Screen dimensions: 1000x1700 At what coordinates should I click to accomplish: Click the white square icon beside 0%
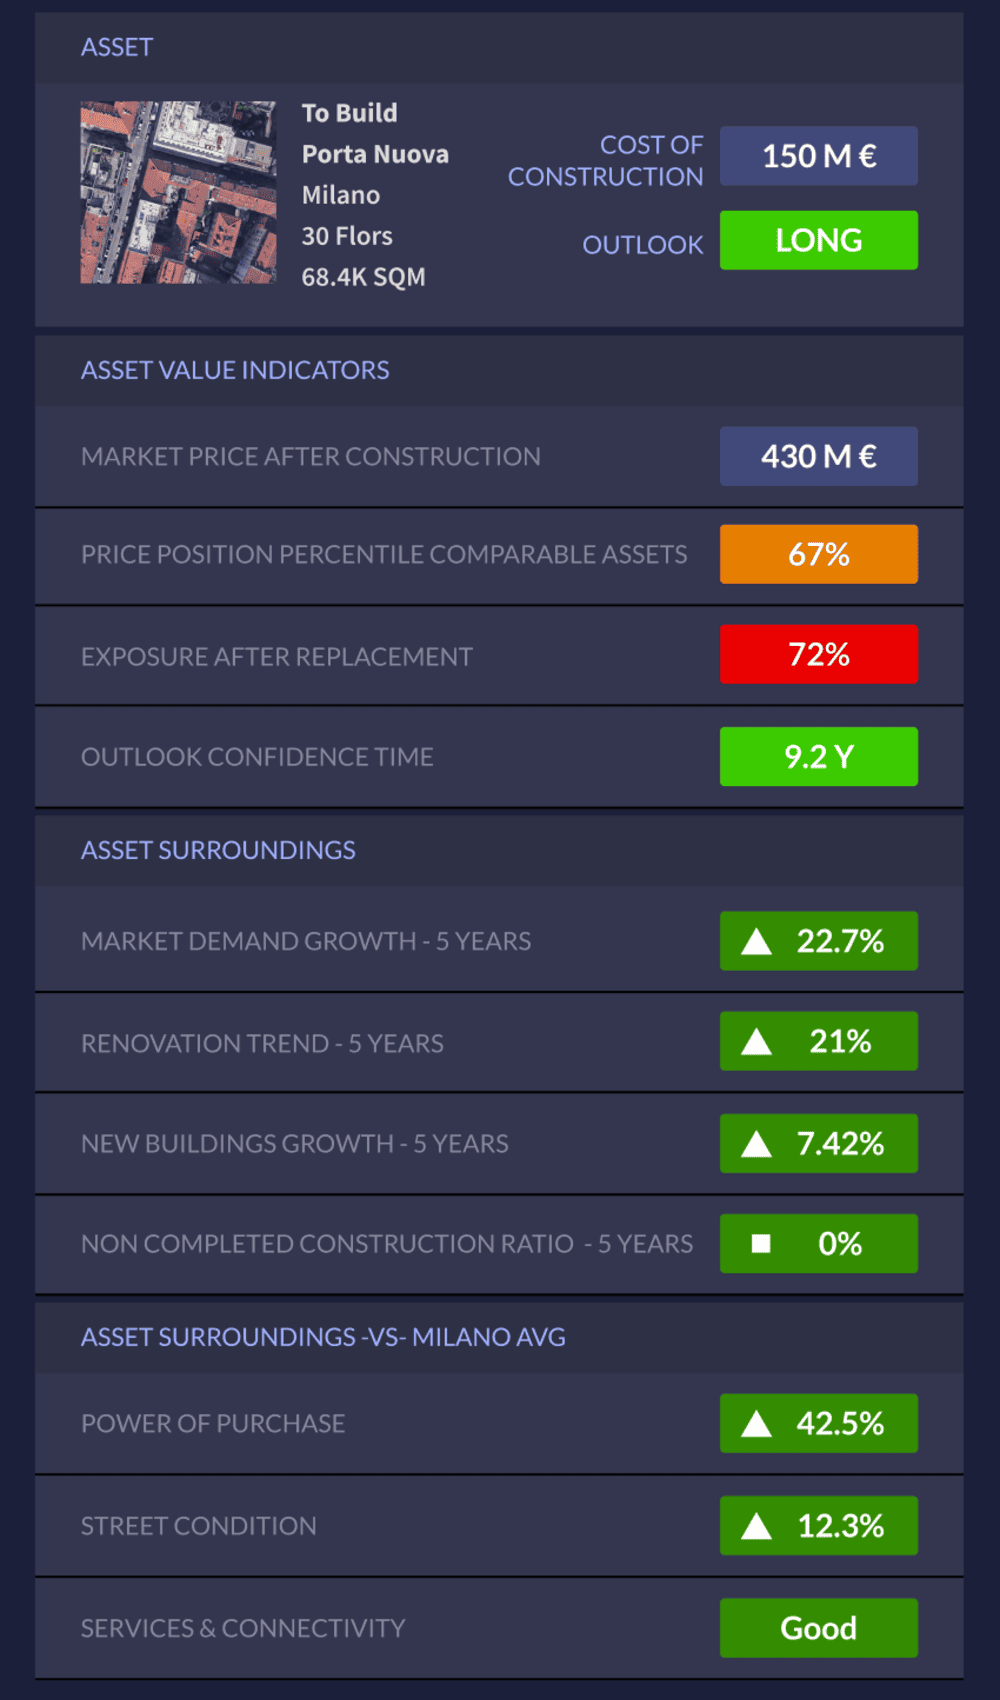761,1244
